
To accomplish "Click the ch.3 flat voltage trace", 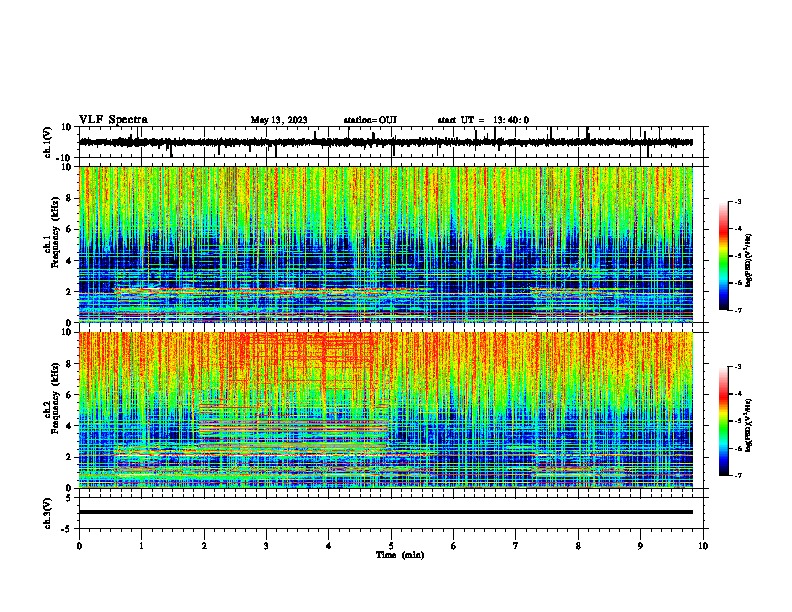I will (x=386, y=512).
